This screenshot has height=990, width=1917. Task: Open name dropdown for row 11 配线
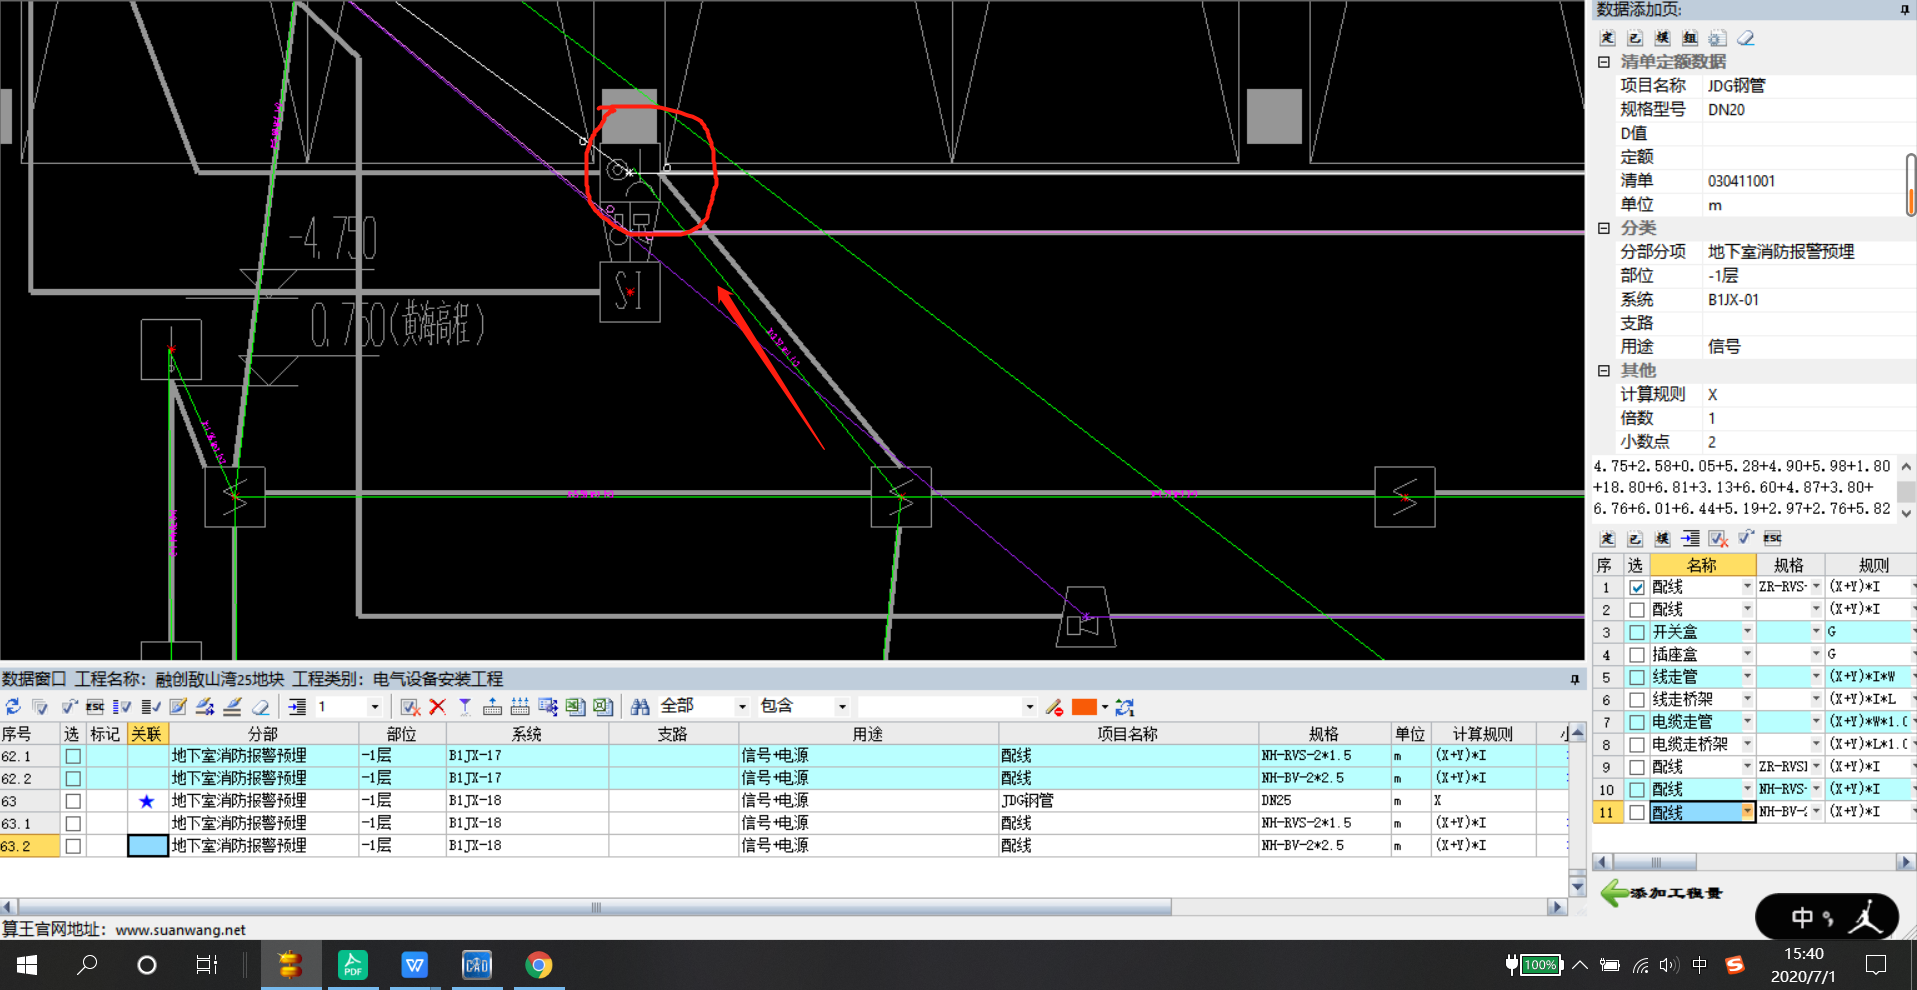click(1747, 813)
